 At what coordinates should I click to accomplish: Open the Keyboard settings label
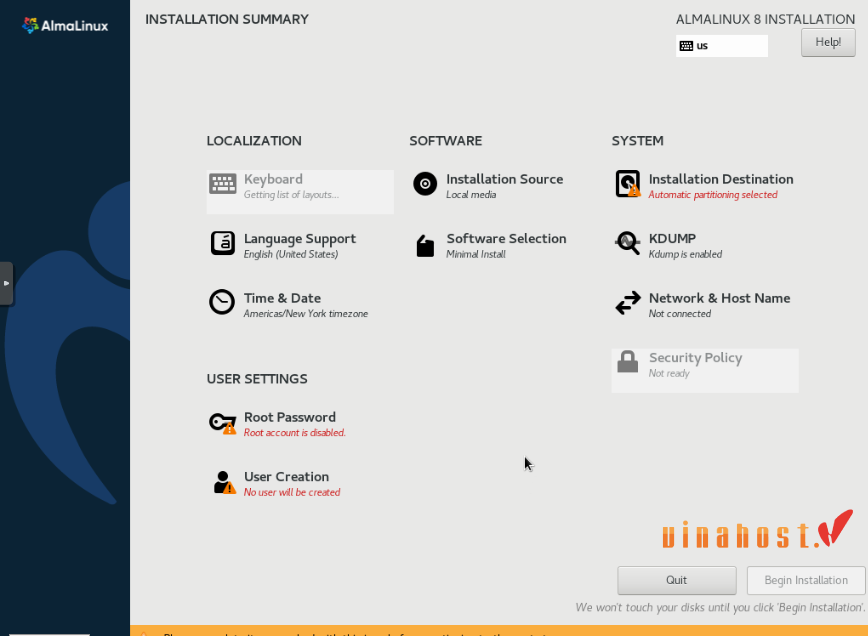[x=273, y=179]
